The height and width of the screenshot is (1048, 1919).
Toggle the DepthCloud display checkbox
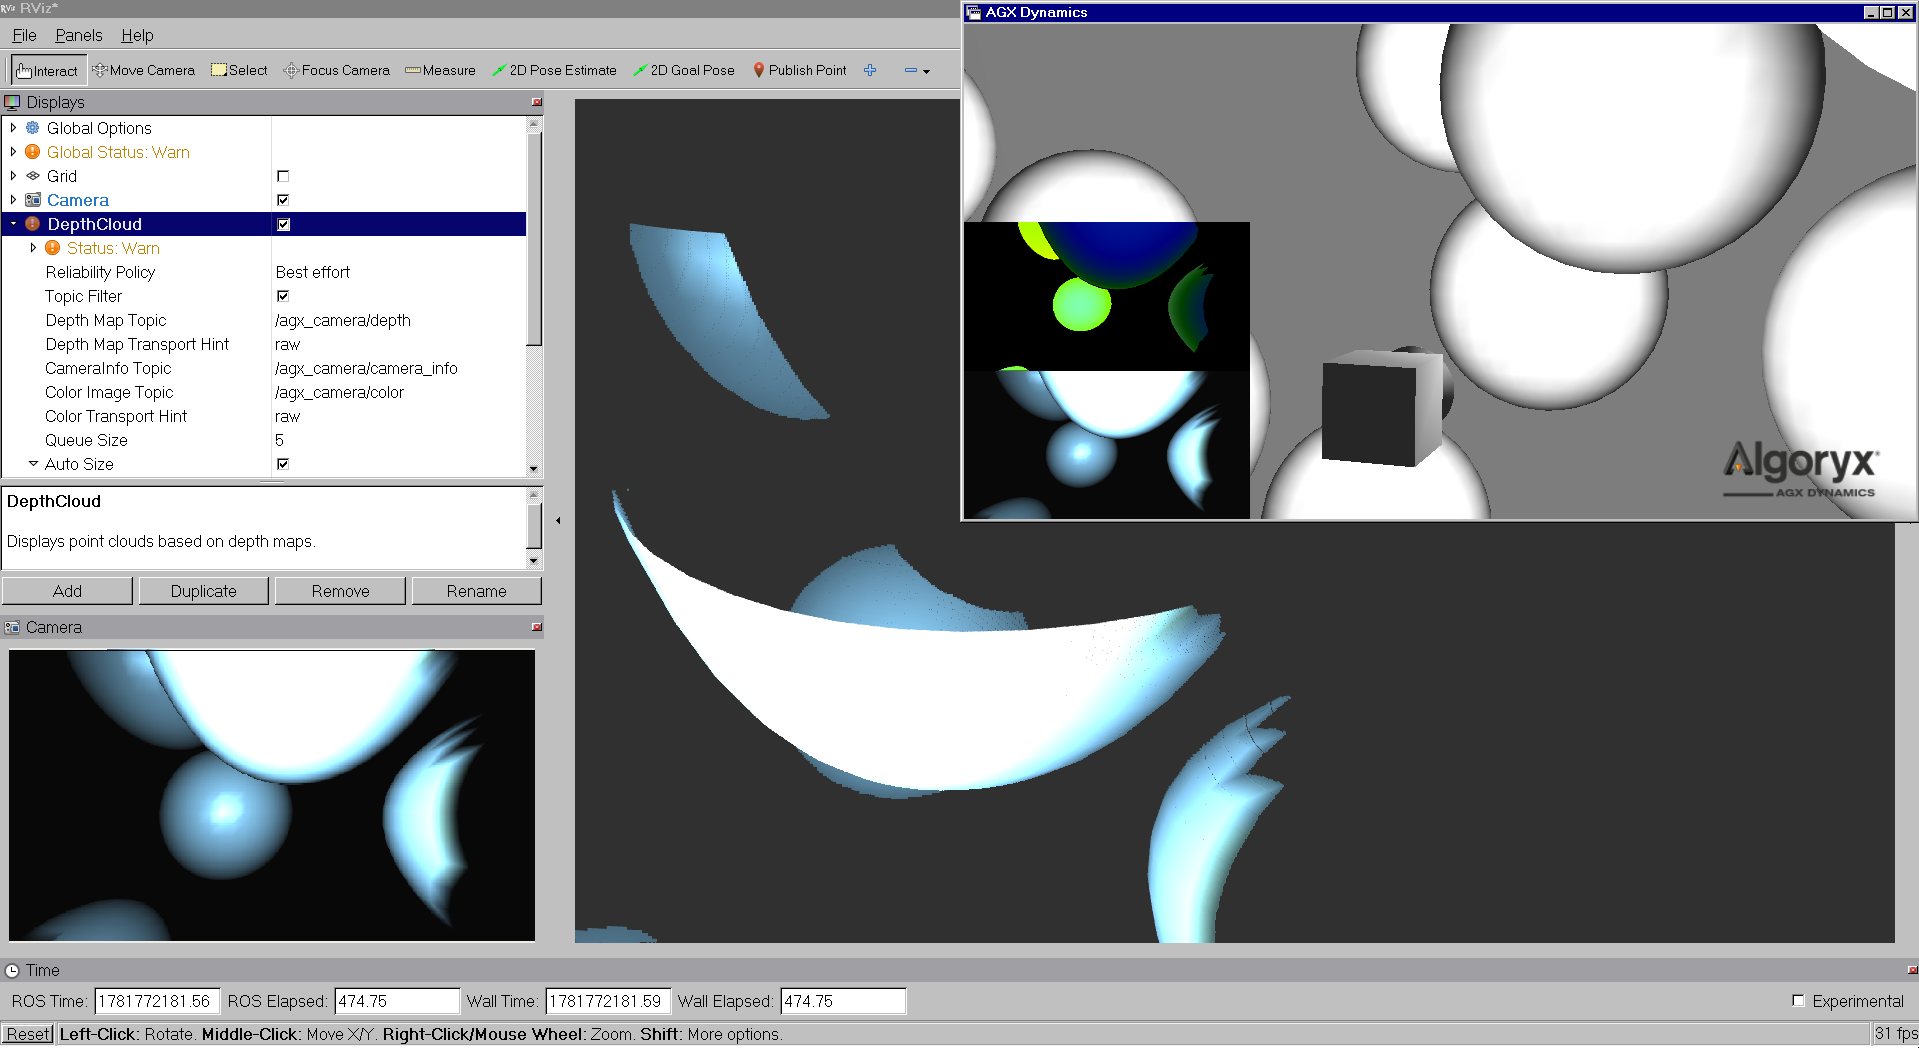click(x=283, y=224)
